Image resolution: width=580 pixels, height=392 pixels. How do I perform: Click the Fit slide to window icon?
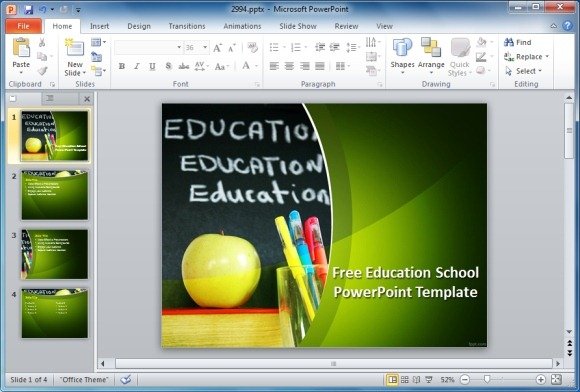556,379
